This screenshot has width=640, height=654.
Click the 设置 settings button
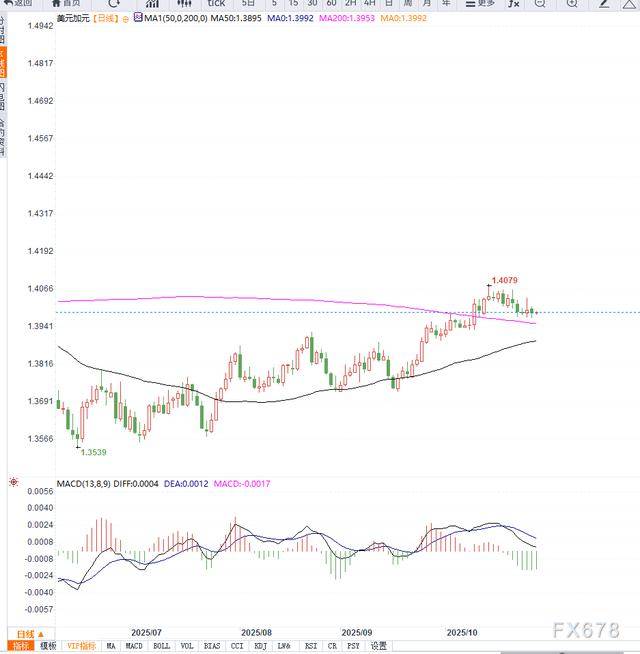pos(378,646)
